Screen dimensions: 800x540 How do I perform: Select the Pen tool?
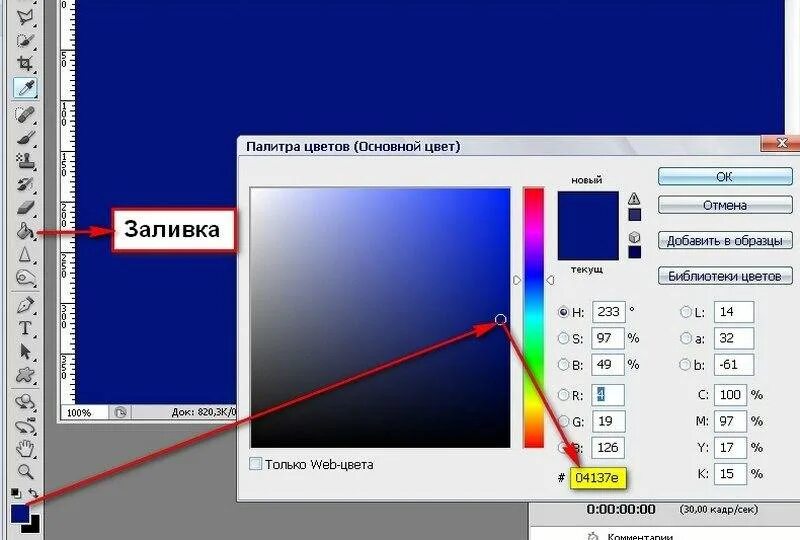pos(24,305)
